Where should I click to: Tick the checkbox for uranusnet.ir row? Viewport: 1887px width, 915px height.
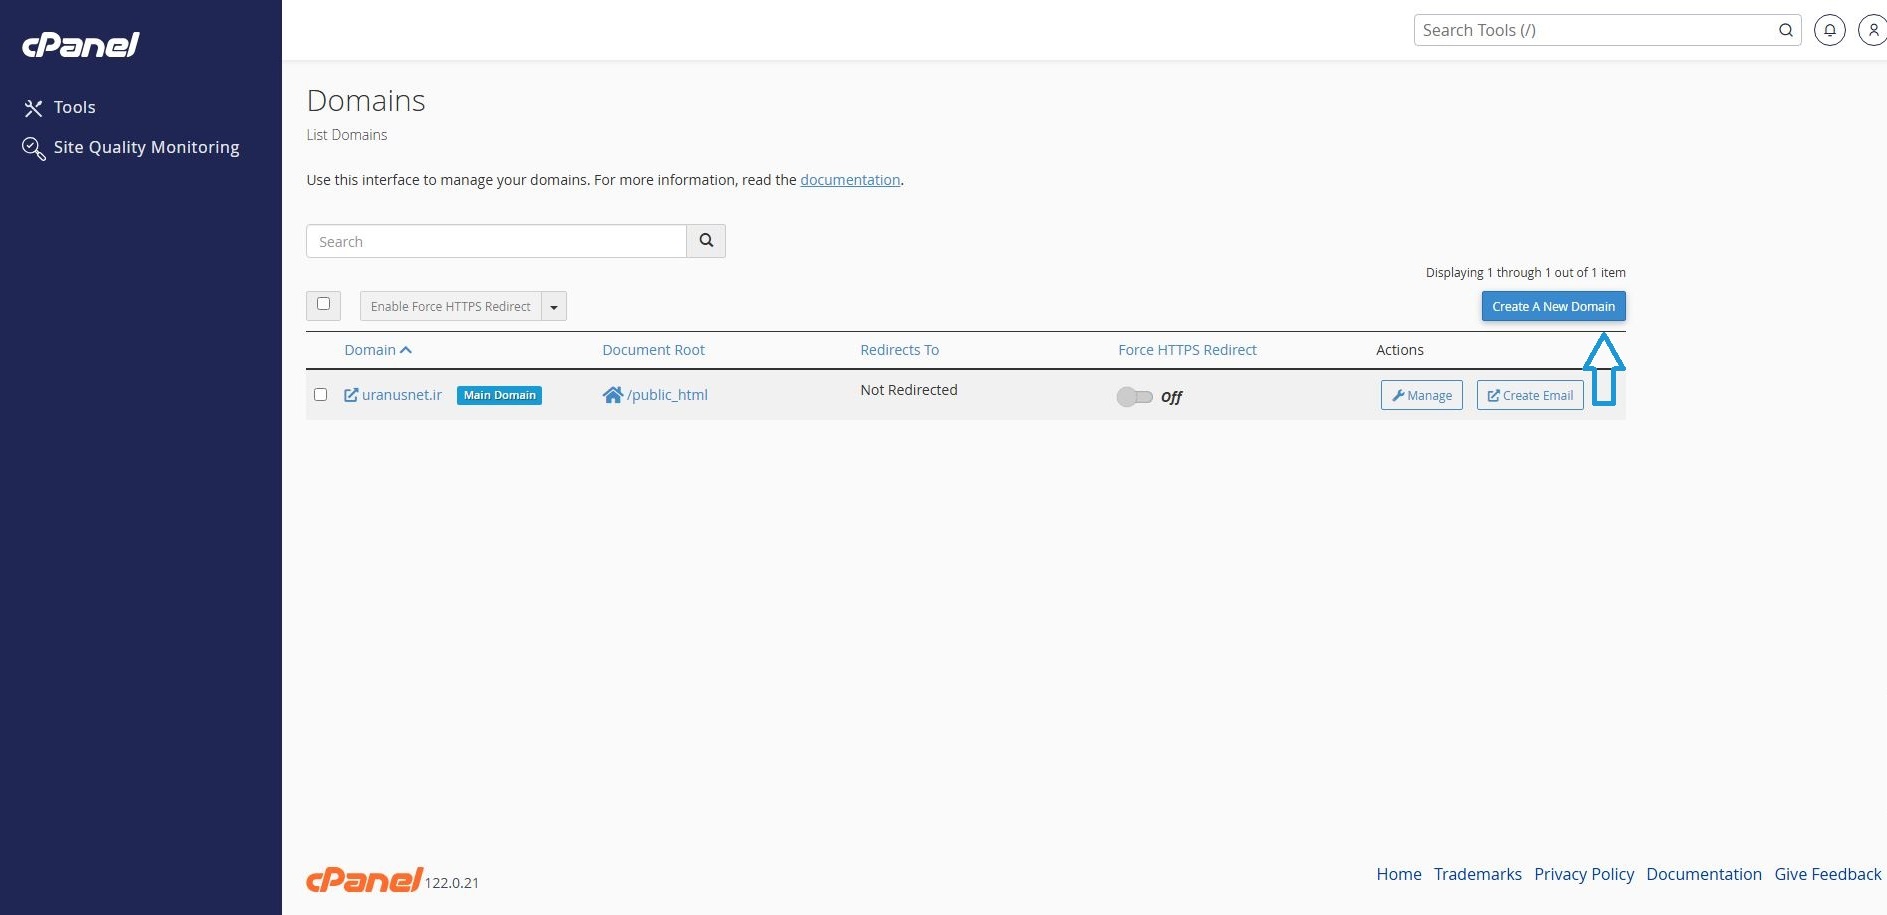[320, 394]
